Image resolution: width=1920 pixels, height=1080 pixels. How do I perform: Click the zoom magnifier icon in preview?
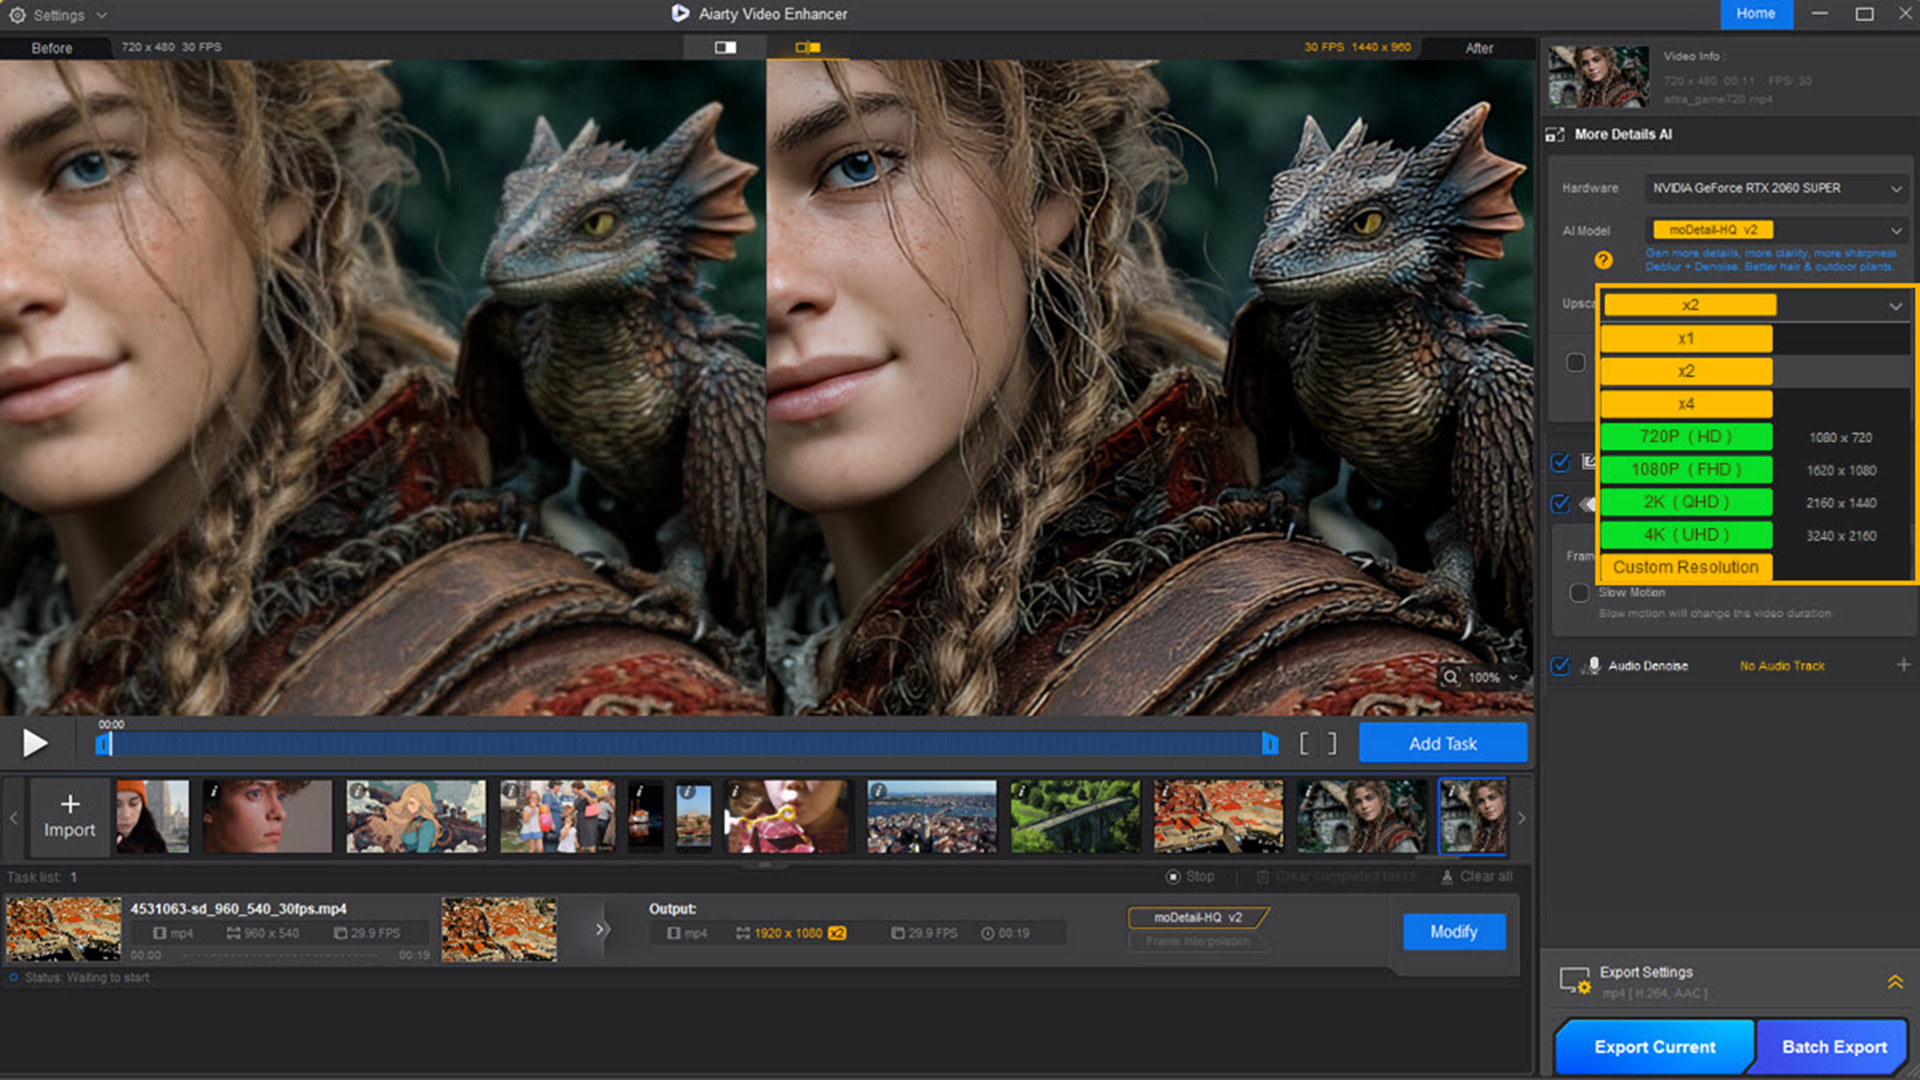[x=1450, y=677]
